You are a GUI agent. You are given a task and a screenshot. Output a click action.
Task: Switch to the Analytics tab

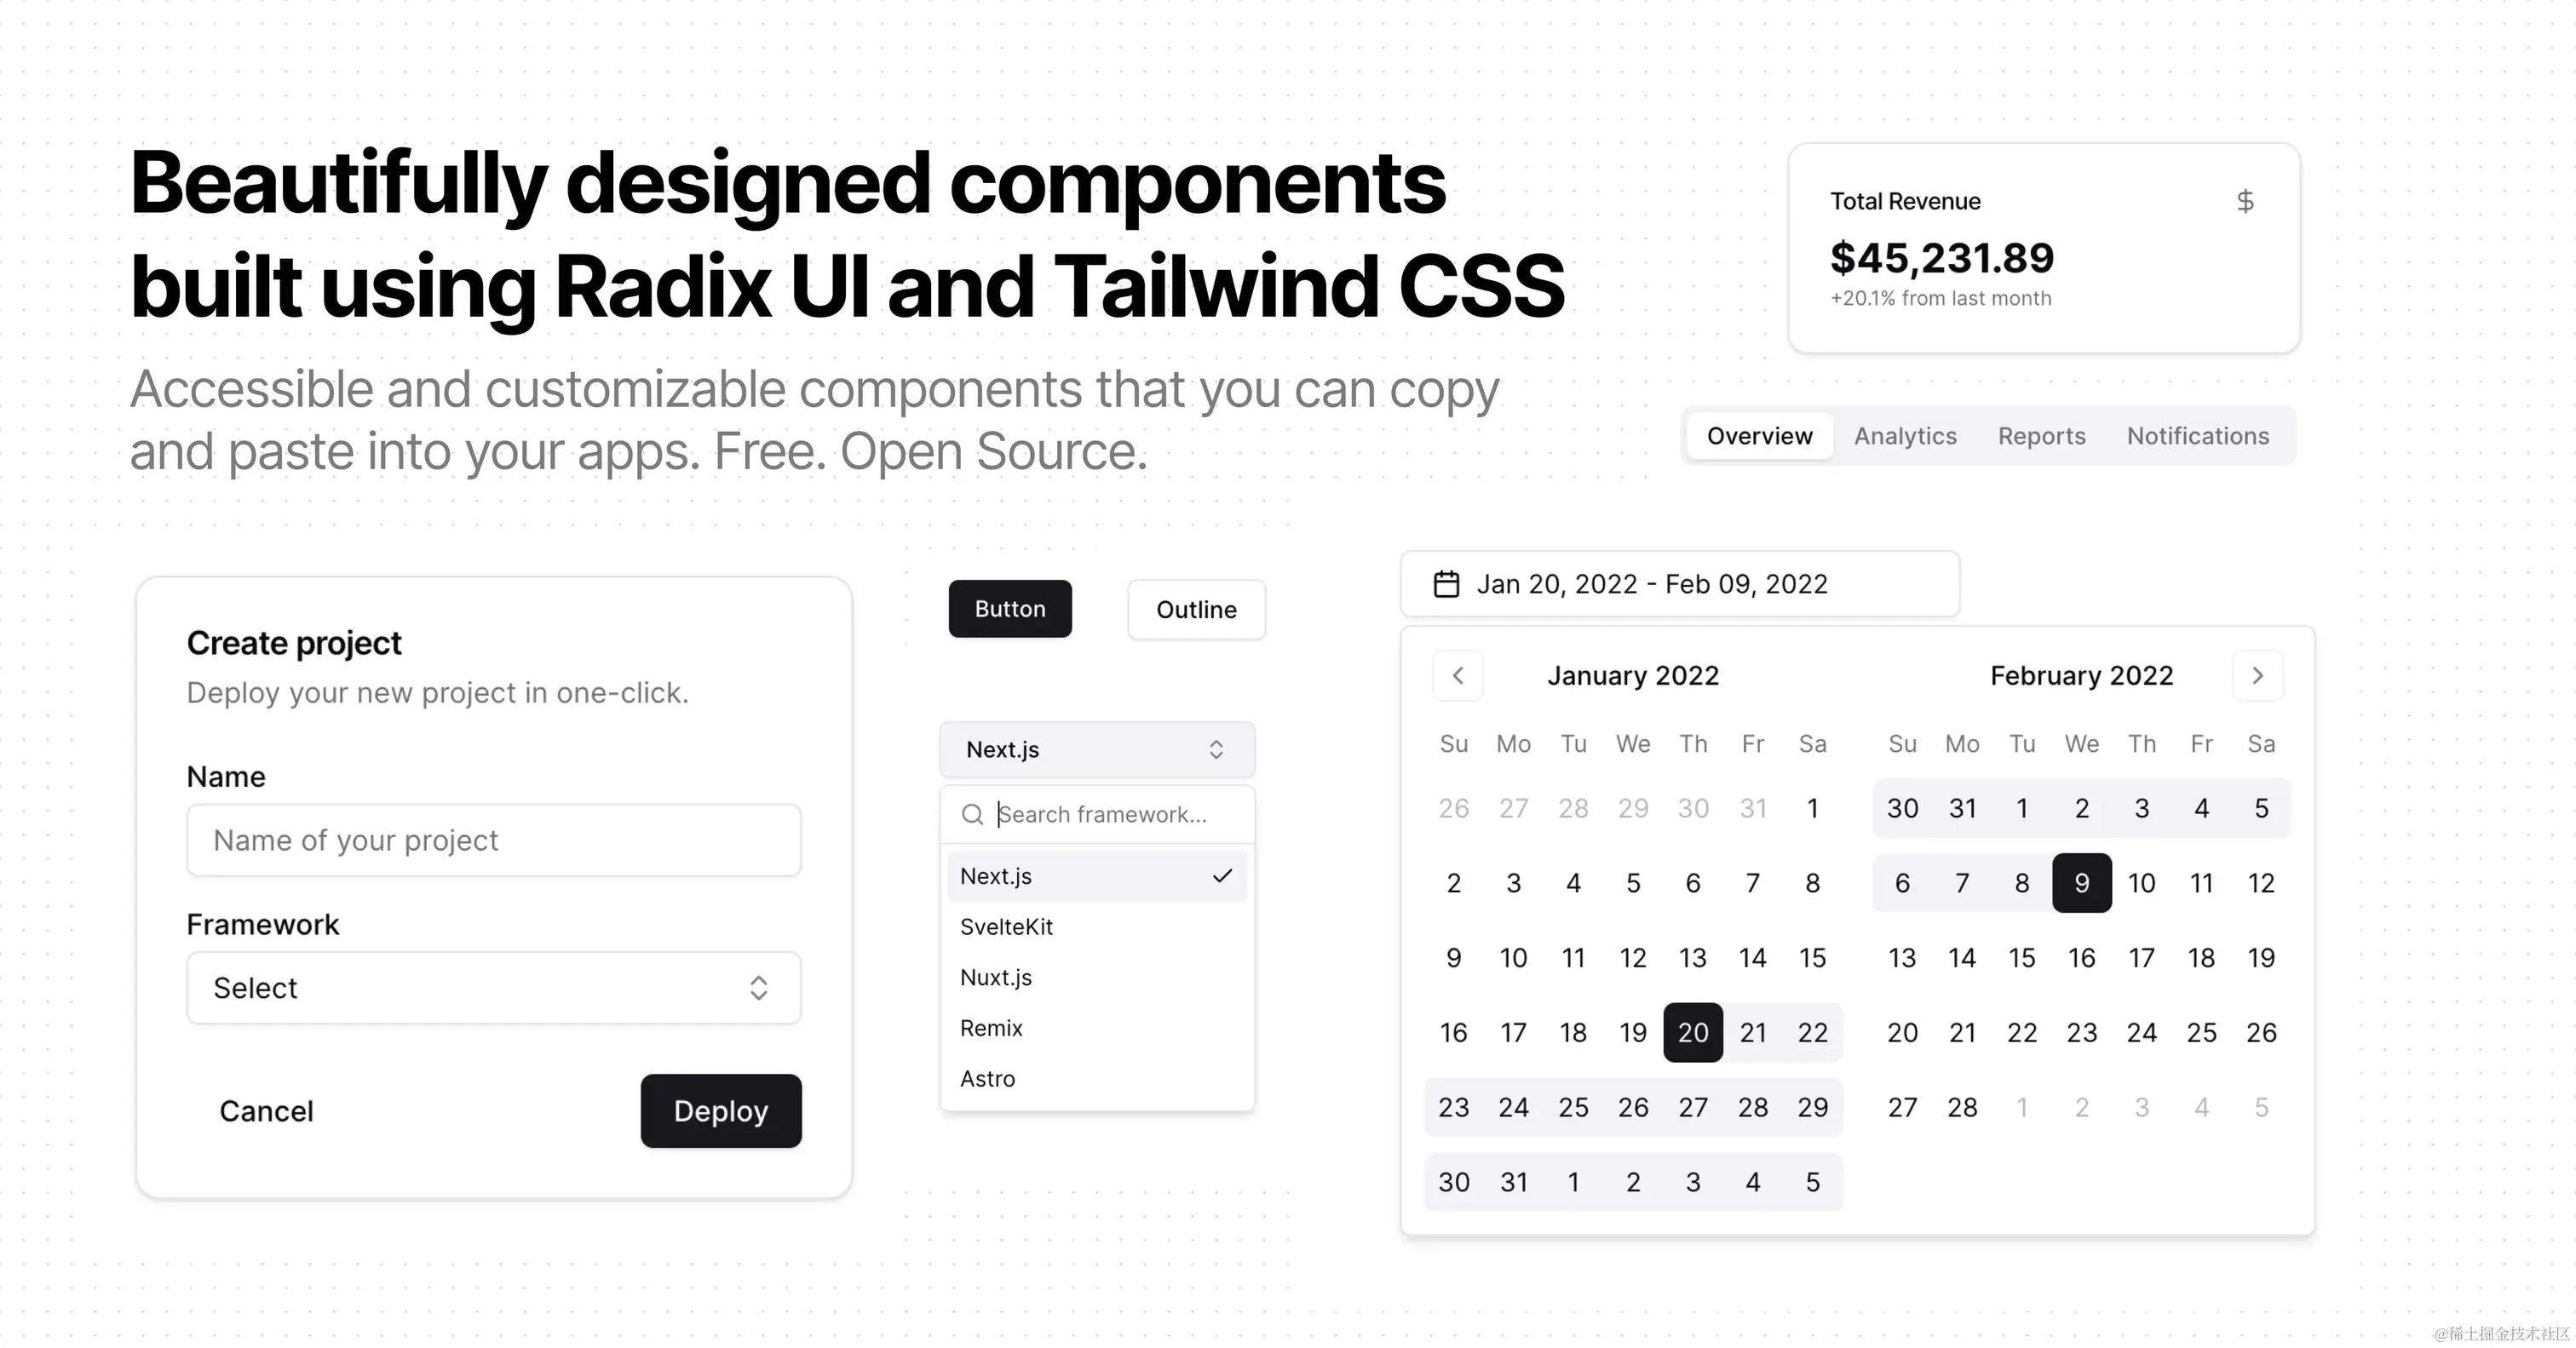tap(1905, 436)
